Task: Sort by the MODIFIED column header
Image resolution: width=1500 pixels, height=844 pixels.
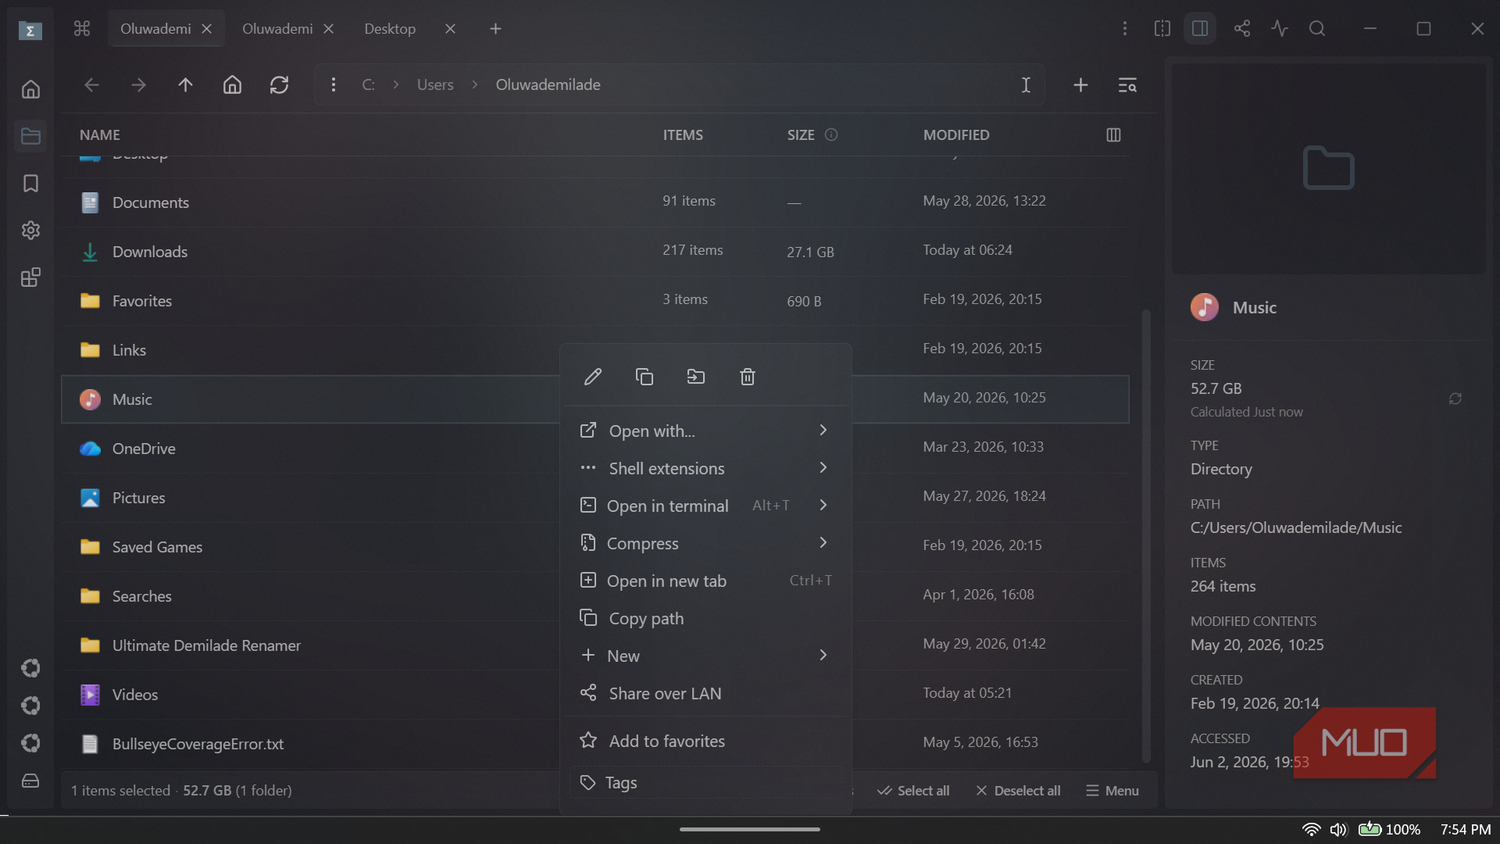Action: pos(956,135)
